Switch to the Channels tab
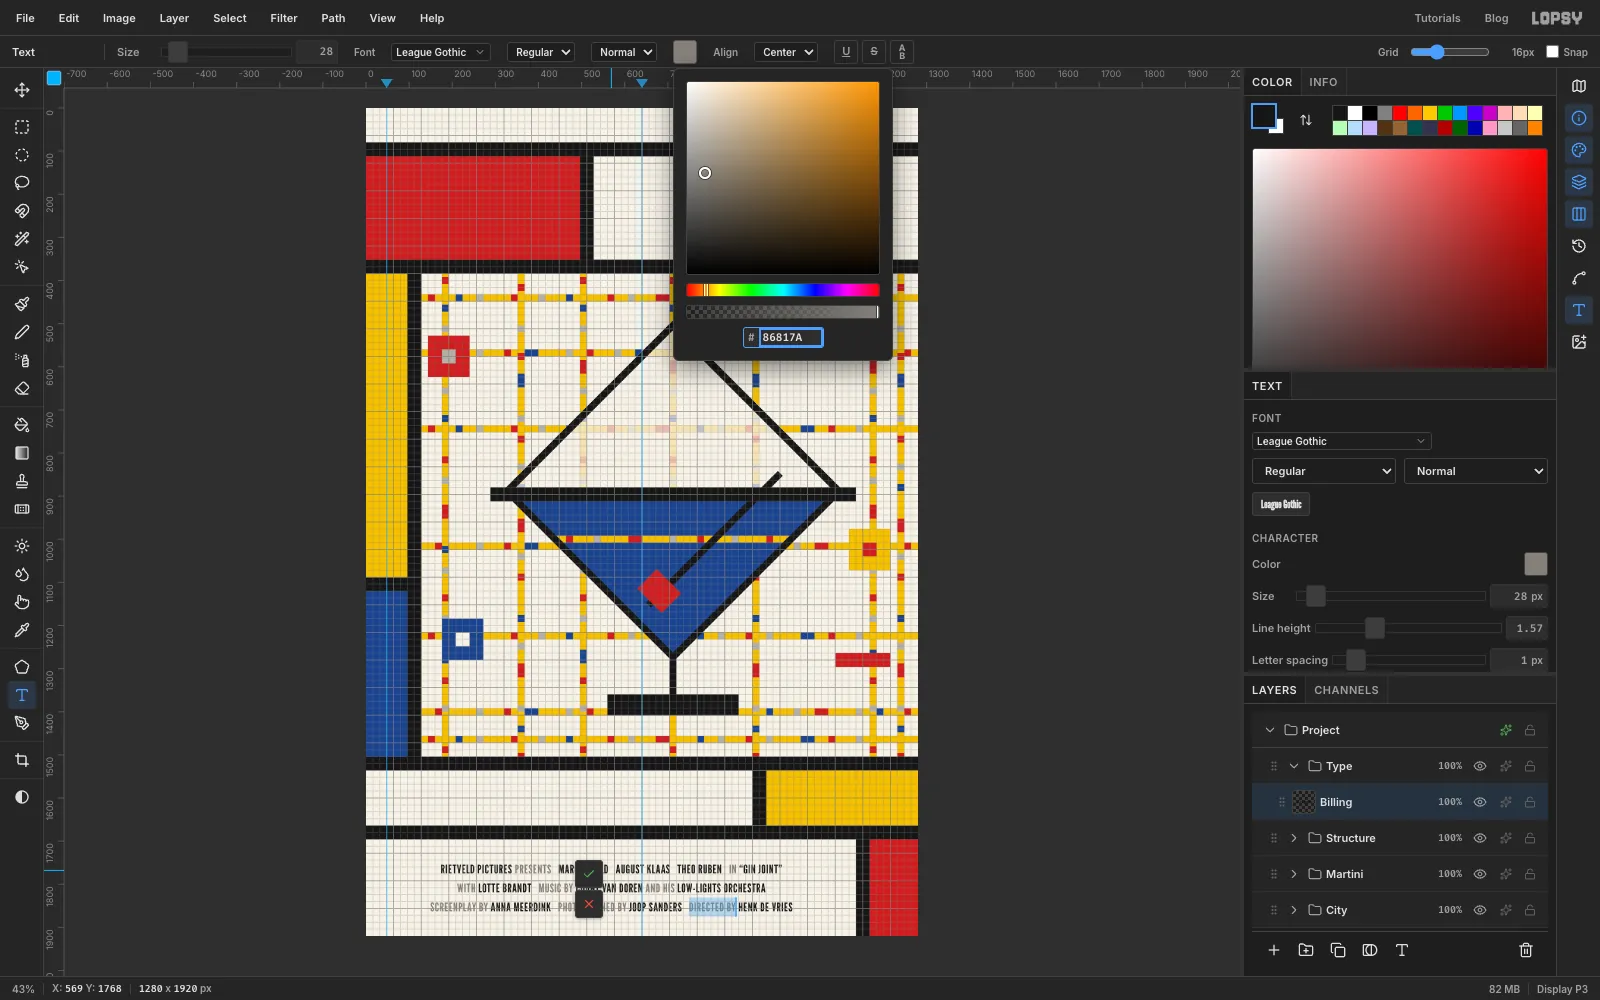This screenshot has height=1000, width=1600. pos(1346,690)
